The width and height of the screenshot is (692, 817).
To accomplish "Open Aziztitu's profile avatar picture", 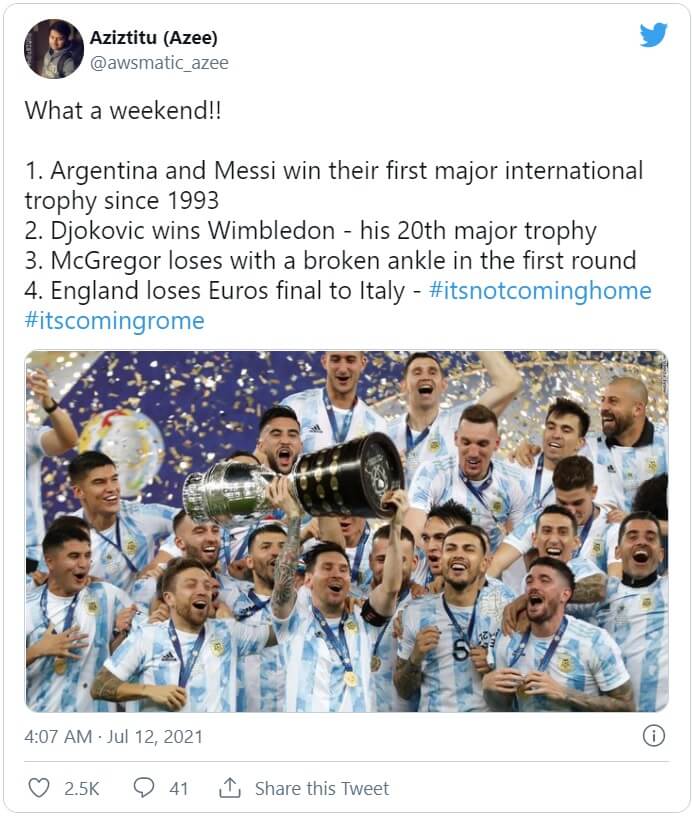I will pos(53,48).
